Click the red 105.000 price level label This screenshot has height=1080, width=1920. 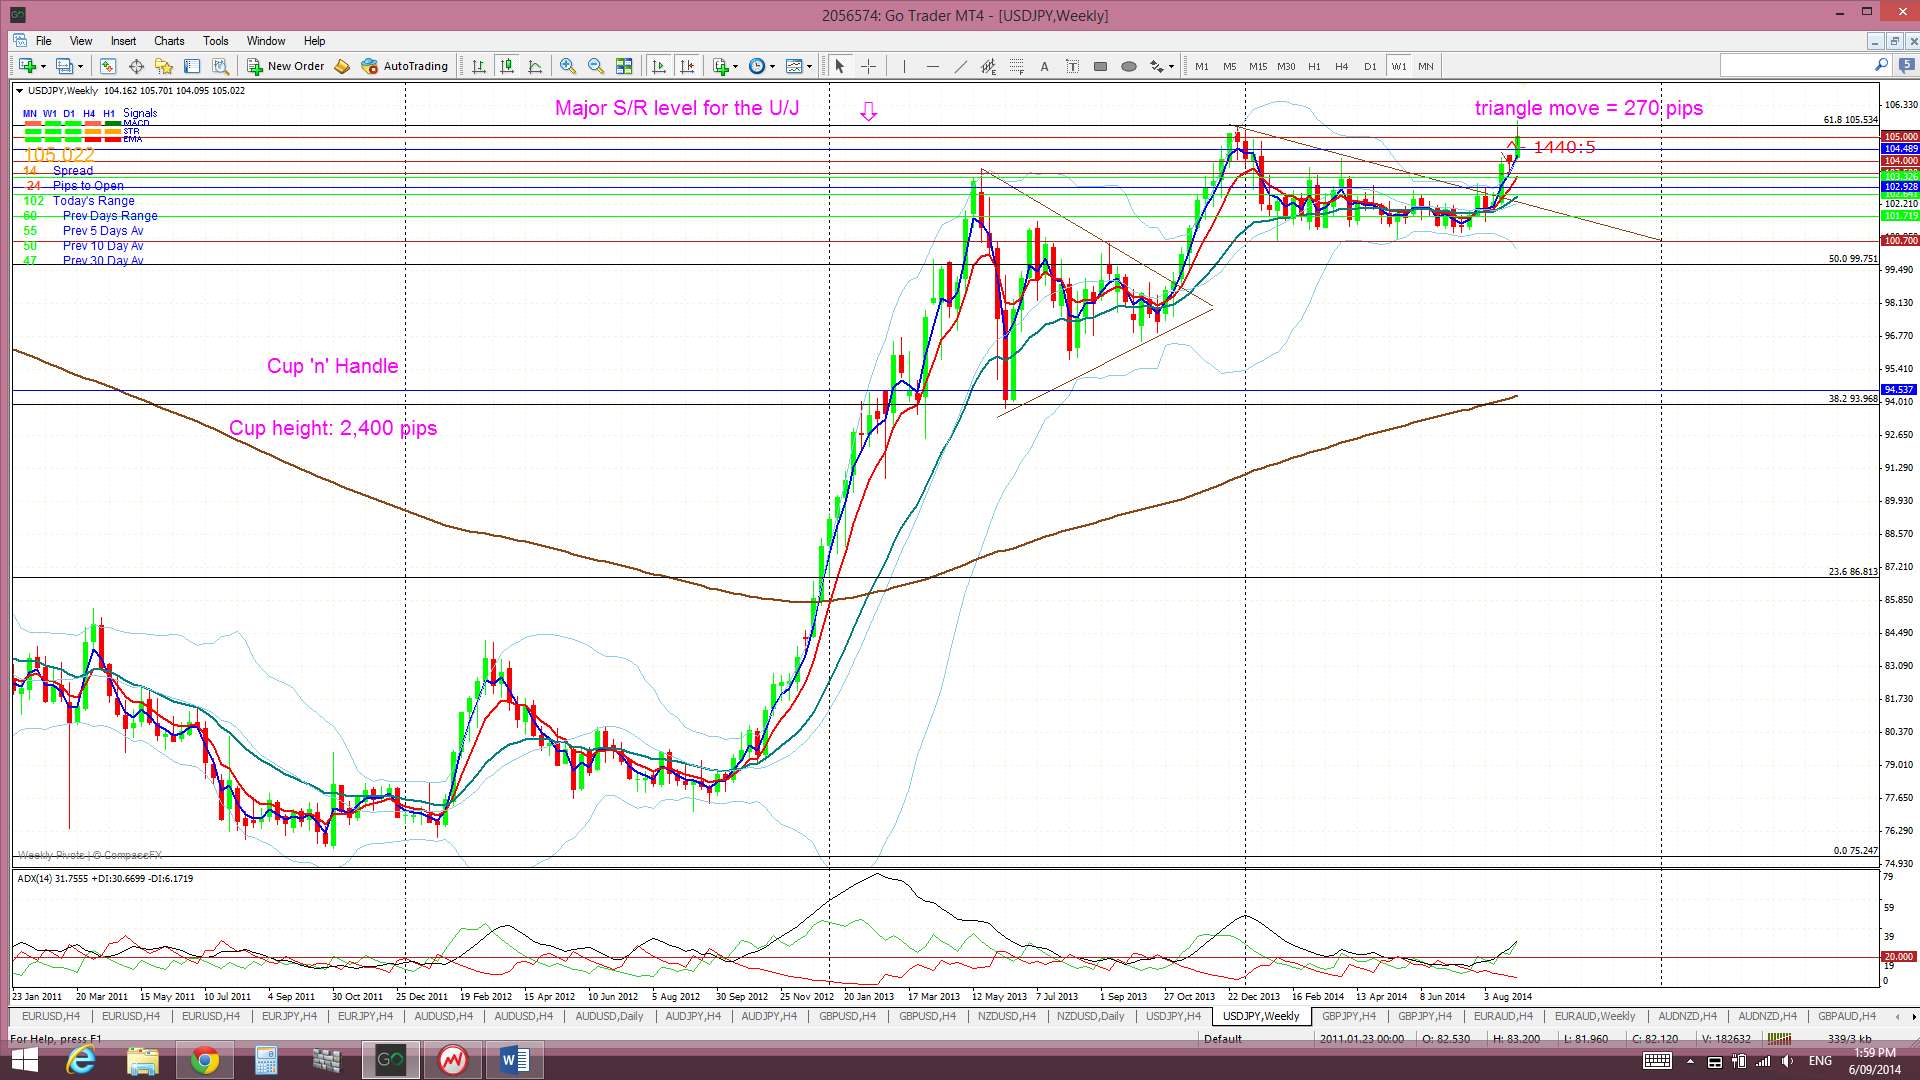click(x=1899, y=136)
